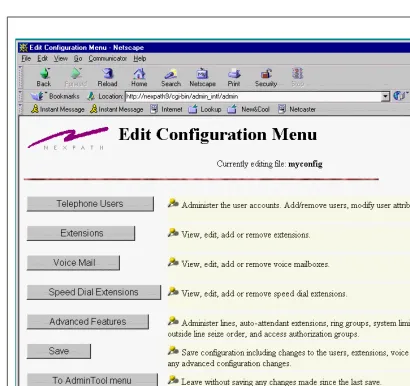Open Netcaster toolbar shortcut
The width and height of the screenshot is (410, 386).
click(297, 109)
